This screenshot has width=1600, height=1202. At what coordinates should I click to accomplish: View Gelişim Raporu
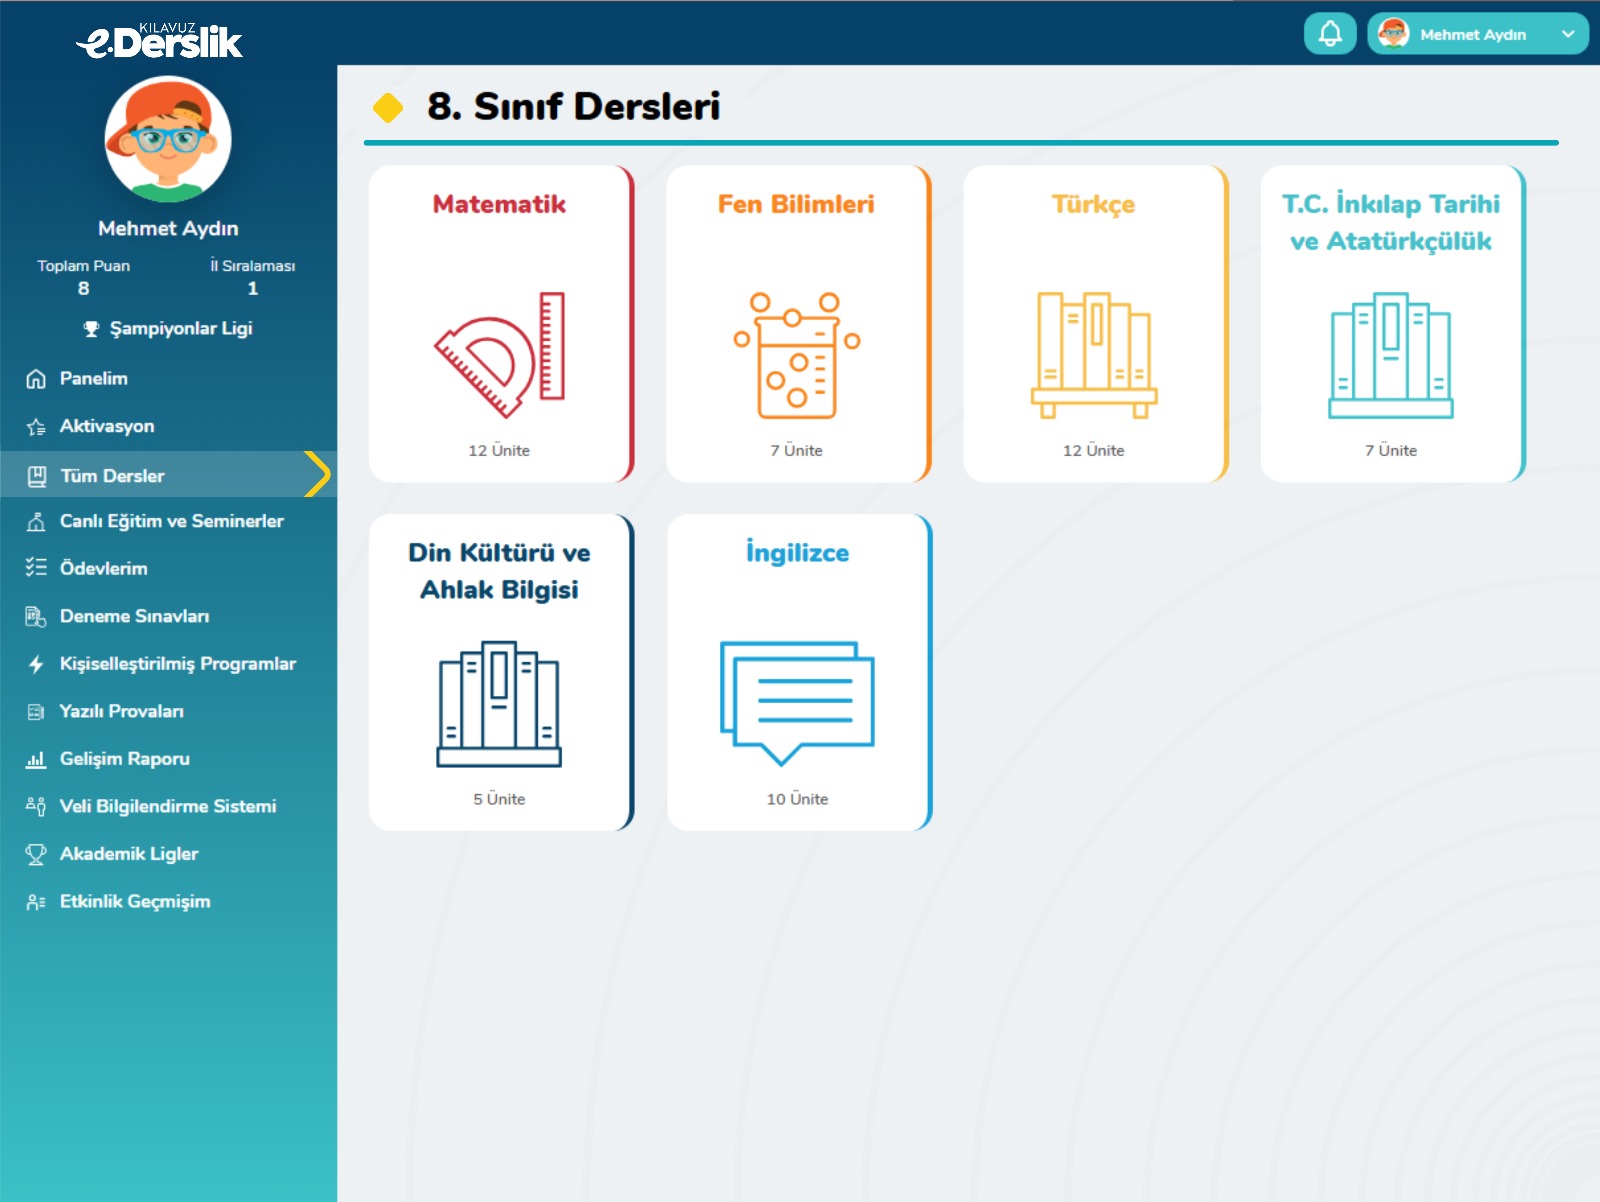124,759
